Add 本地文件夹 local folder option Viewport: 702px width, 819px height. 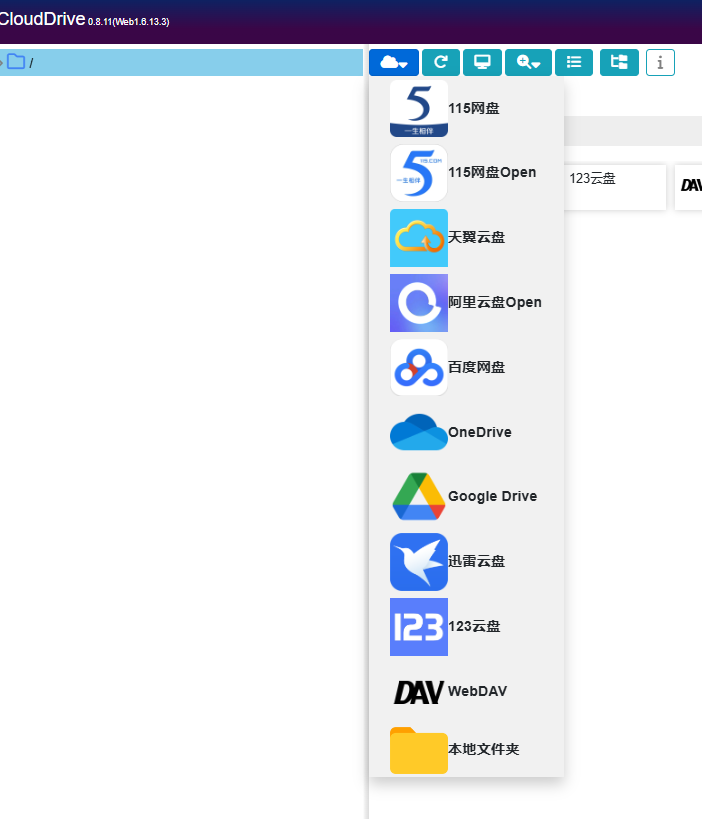[483, 749]
